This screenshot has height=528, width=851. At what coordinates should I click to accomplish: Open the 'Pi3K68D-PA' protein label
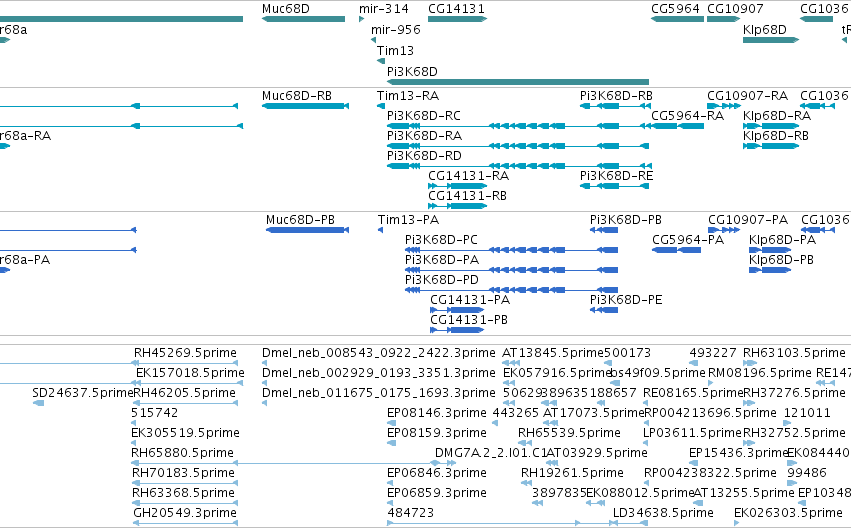(x=442, y=260)
